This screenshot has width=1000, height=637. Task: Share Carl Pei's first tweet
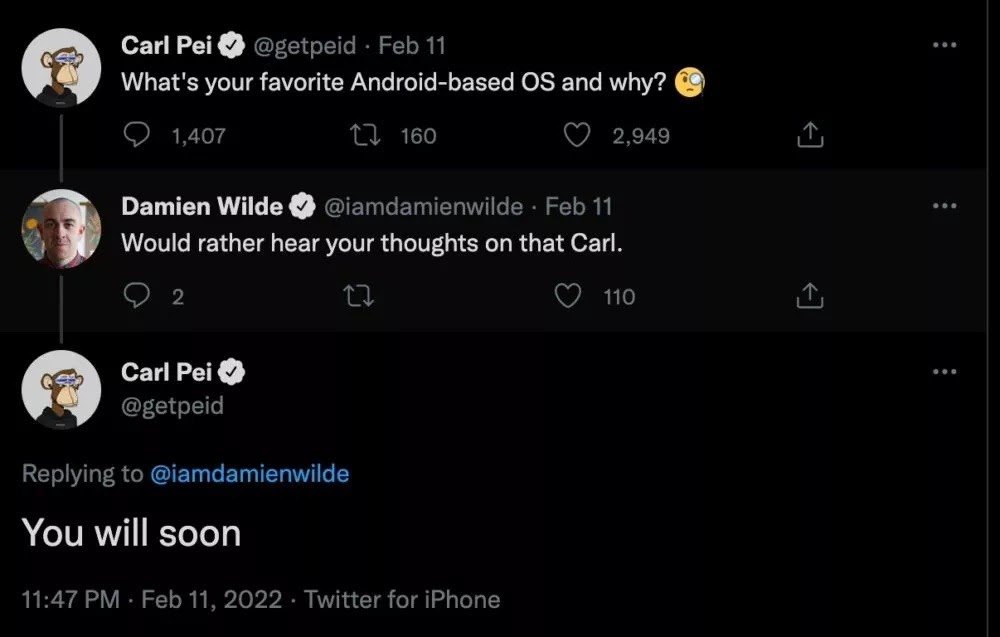click(x=809, y=135)
